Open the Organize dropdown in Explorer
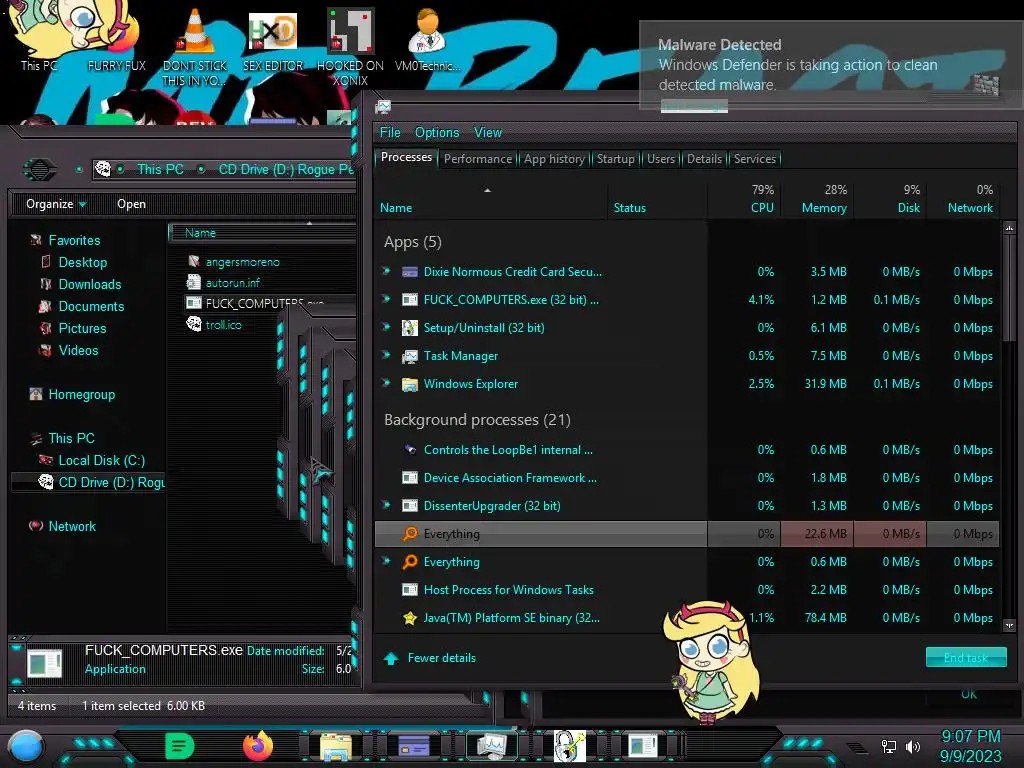This screenshot has width=1024, height=768. 56,204
